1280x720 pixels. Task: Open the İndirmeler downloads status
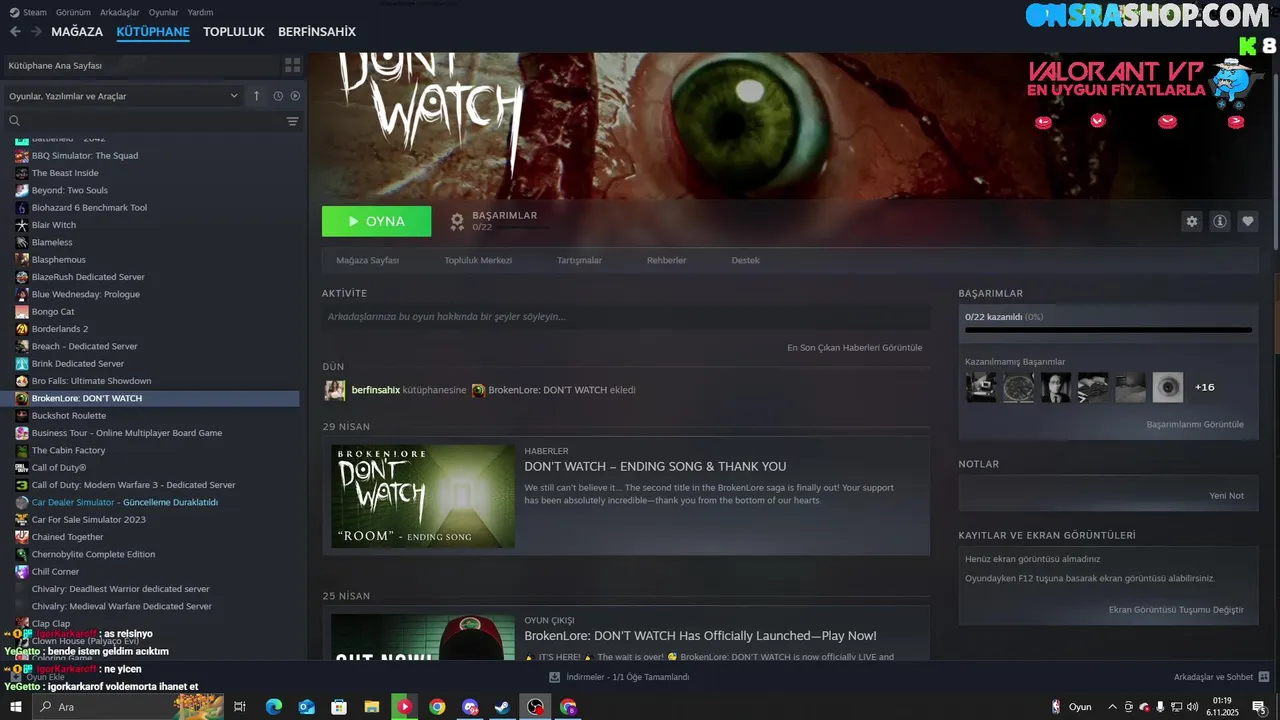(x=620, y=677)
